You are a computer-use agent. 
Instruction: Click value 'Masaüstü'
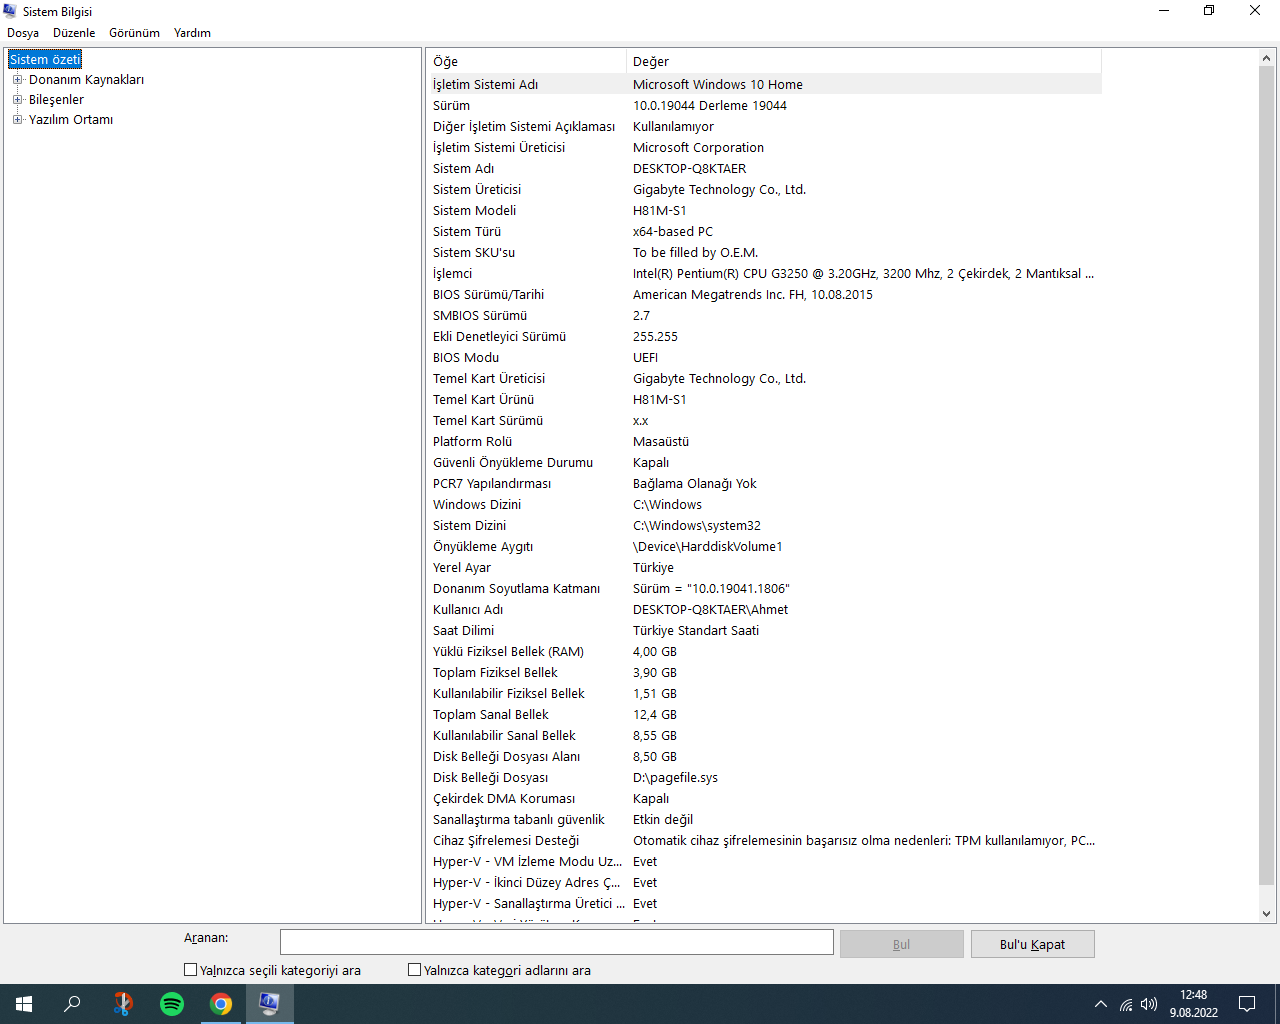click(661, 442)
